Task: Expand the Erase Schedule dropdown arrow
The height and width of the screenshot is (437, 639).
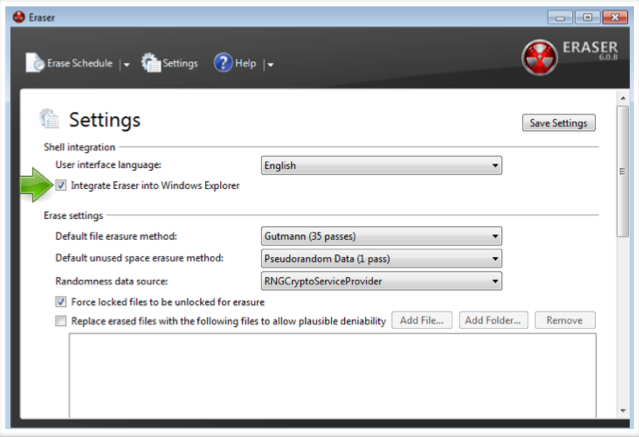Action: (126, 64)
